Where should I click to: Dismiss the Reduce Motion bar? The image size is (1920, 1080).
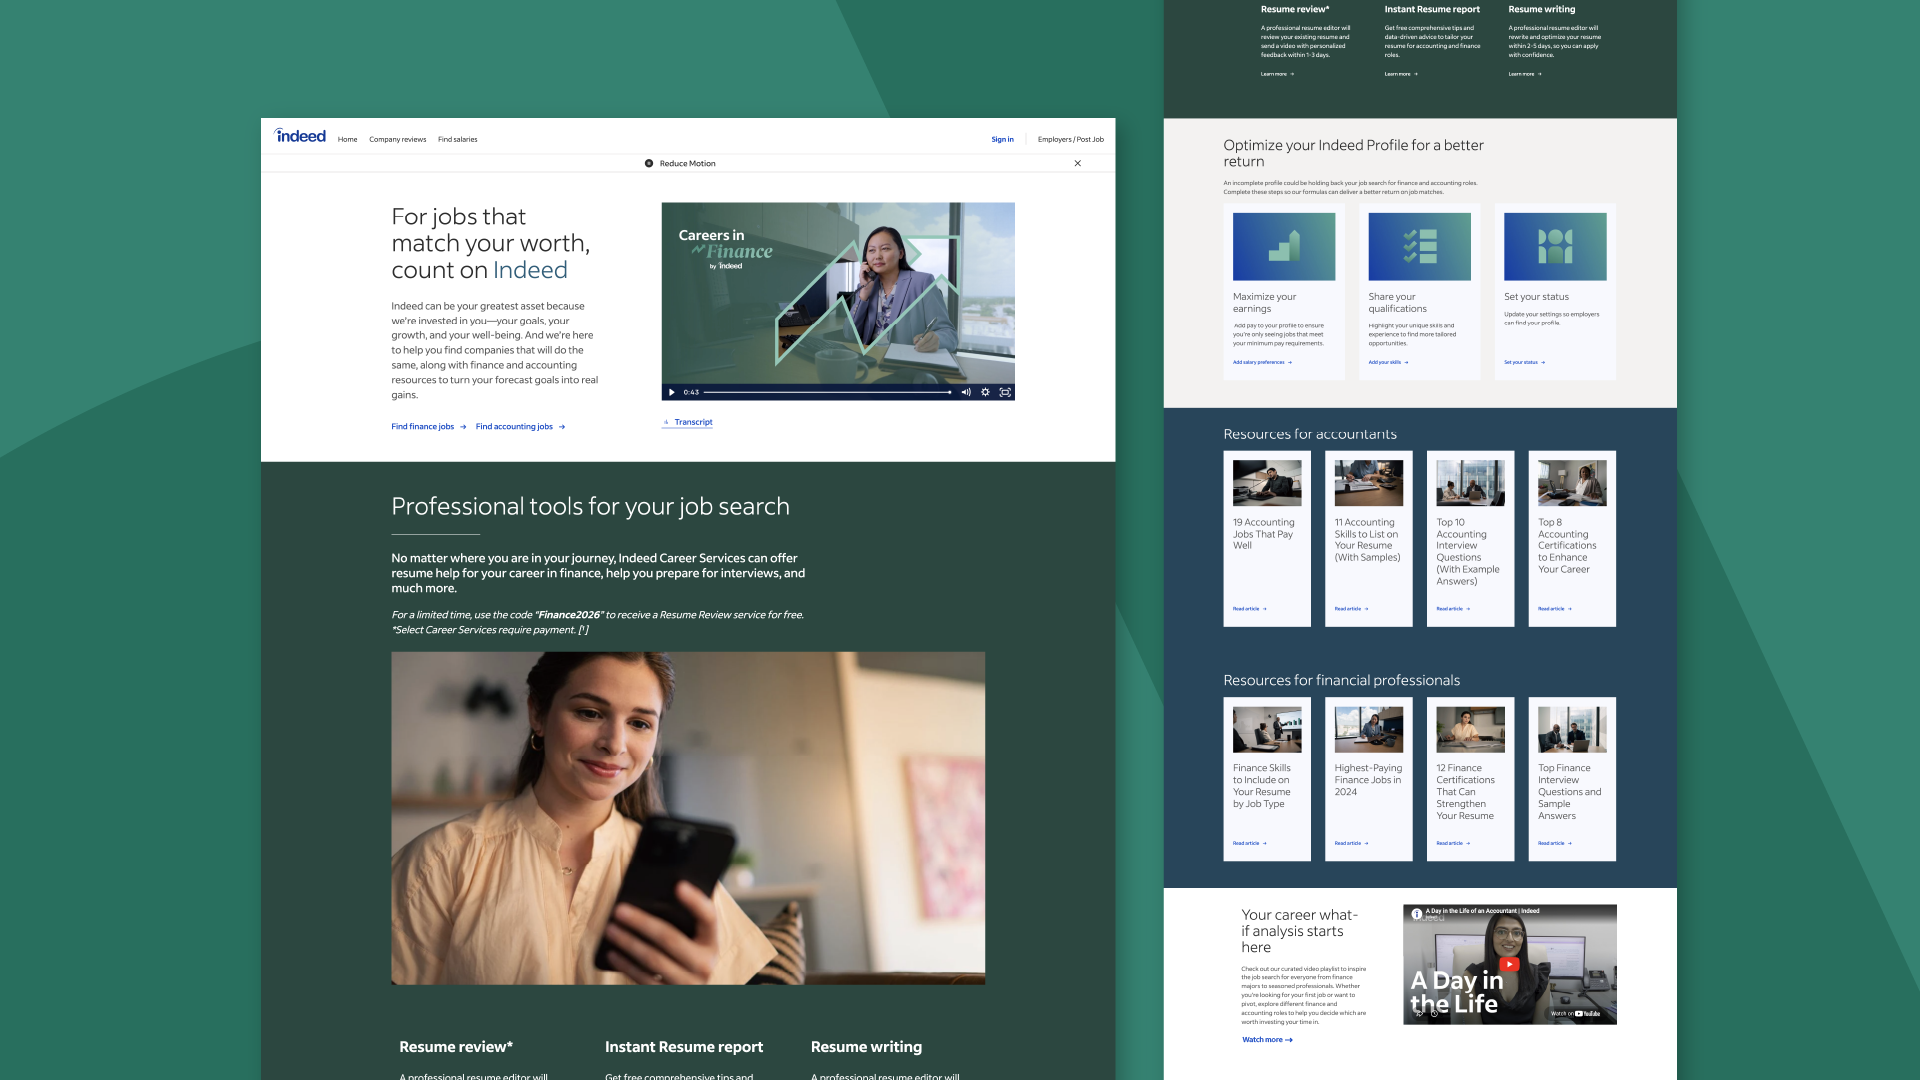pyautogui.click(x=1077, y=163)
